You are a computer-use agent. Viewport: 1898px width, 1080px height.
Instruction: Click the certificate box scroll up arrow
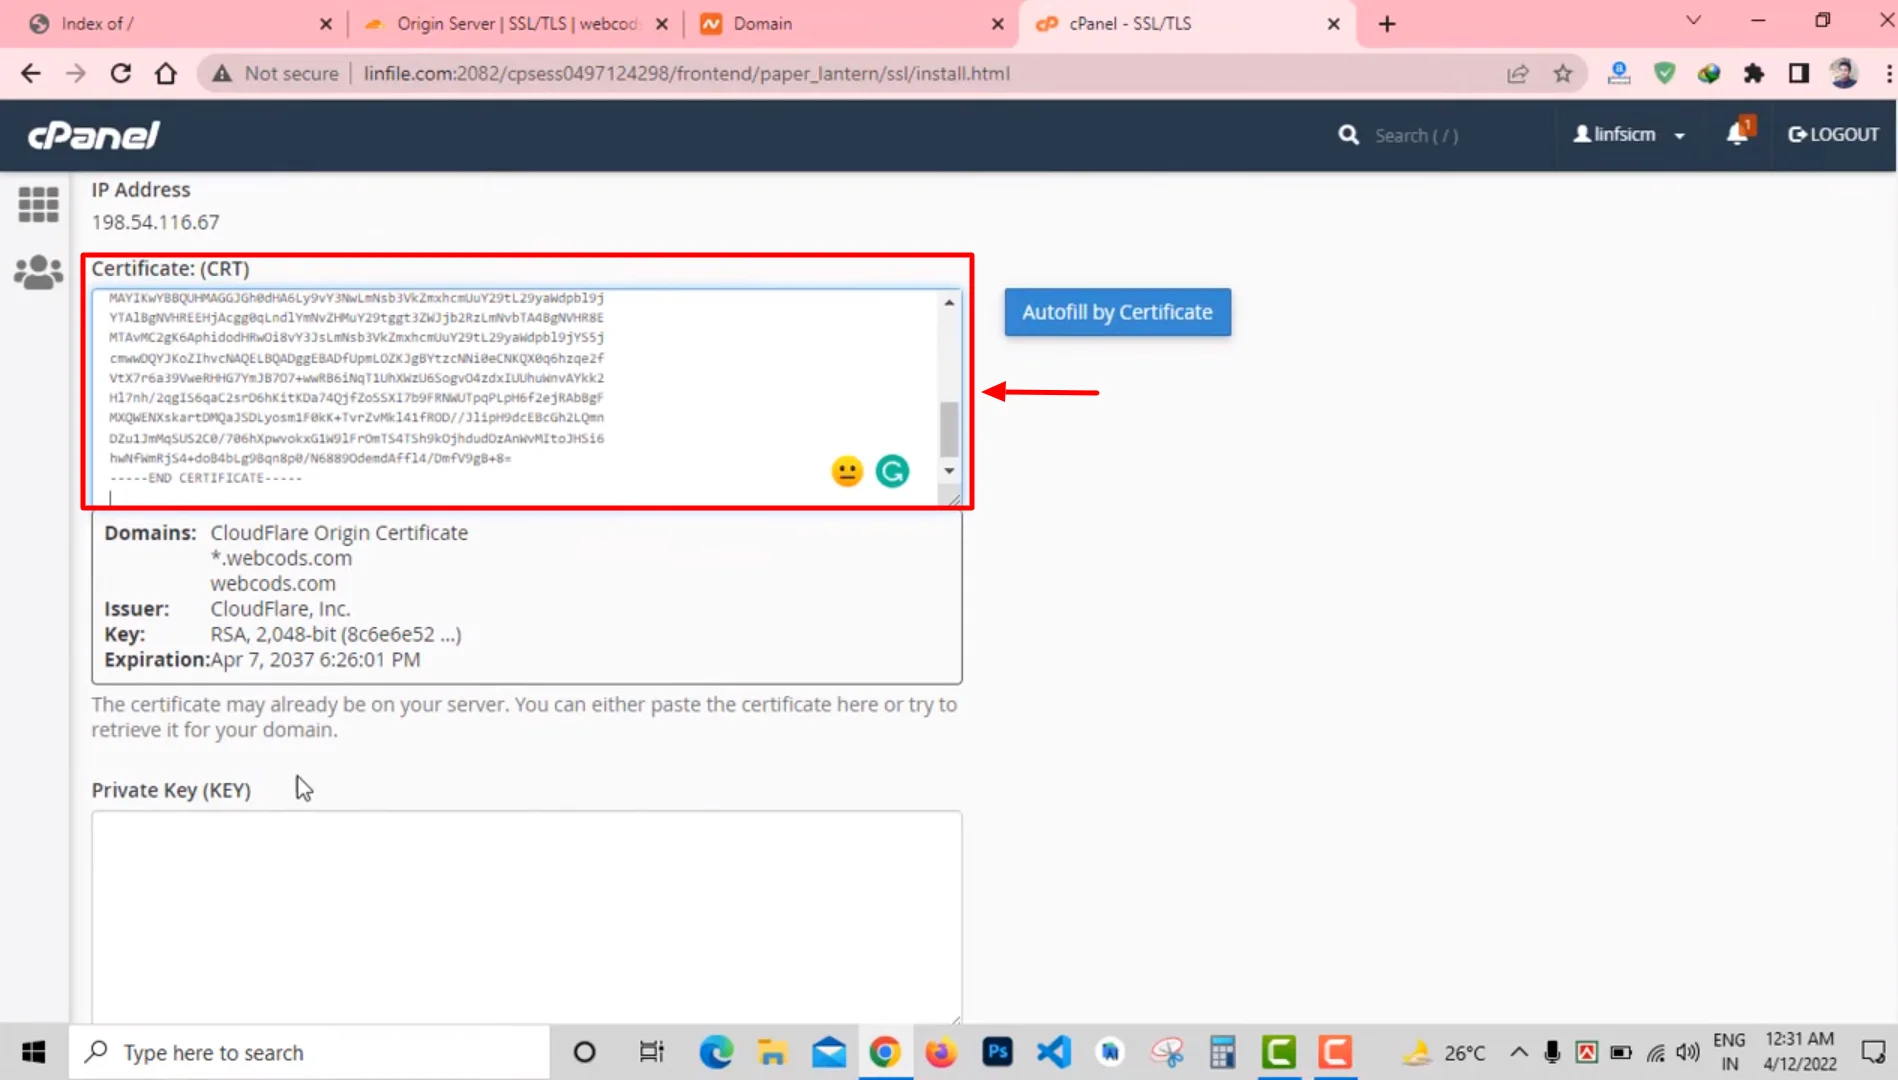tap(949, 302)
